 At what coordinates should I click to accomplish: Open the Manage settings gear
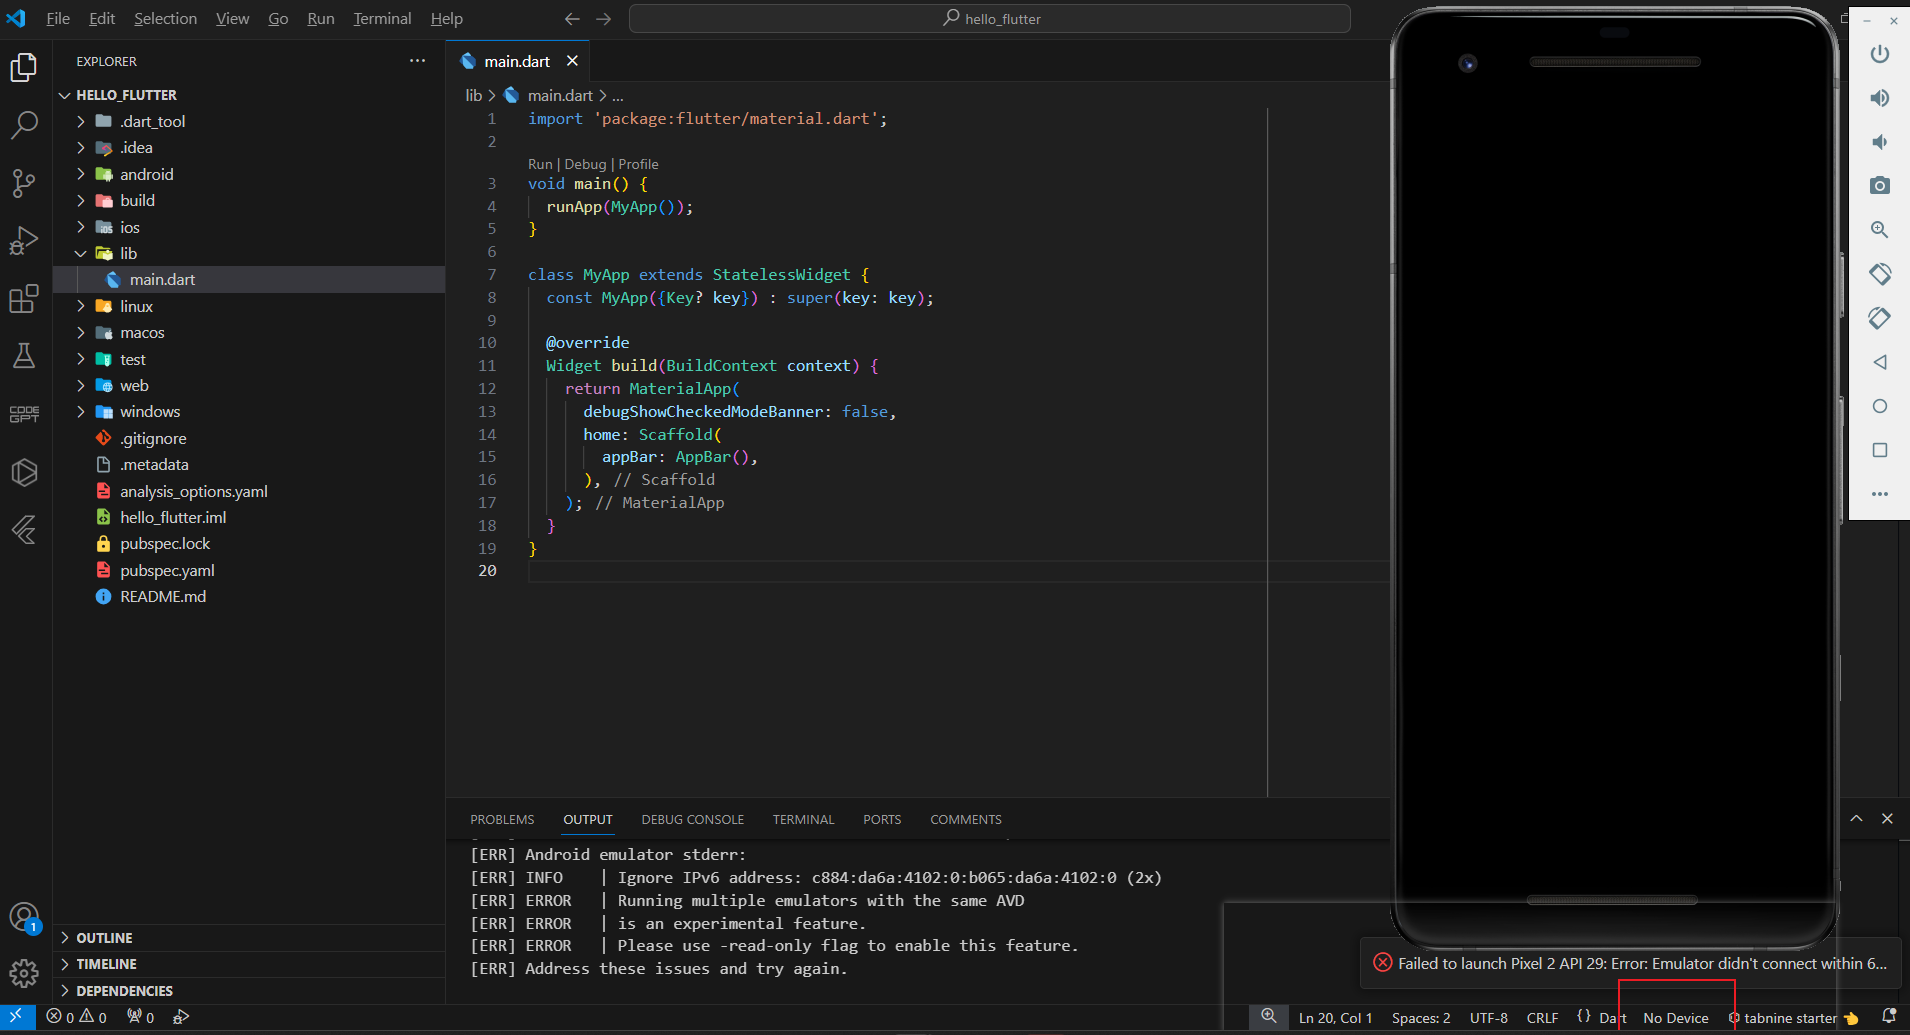tap(24, 973)
